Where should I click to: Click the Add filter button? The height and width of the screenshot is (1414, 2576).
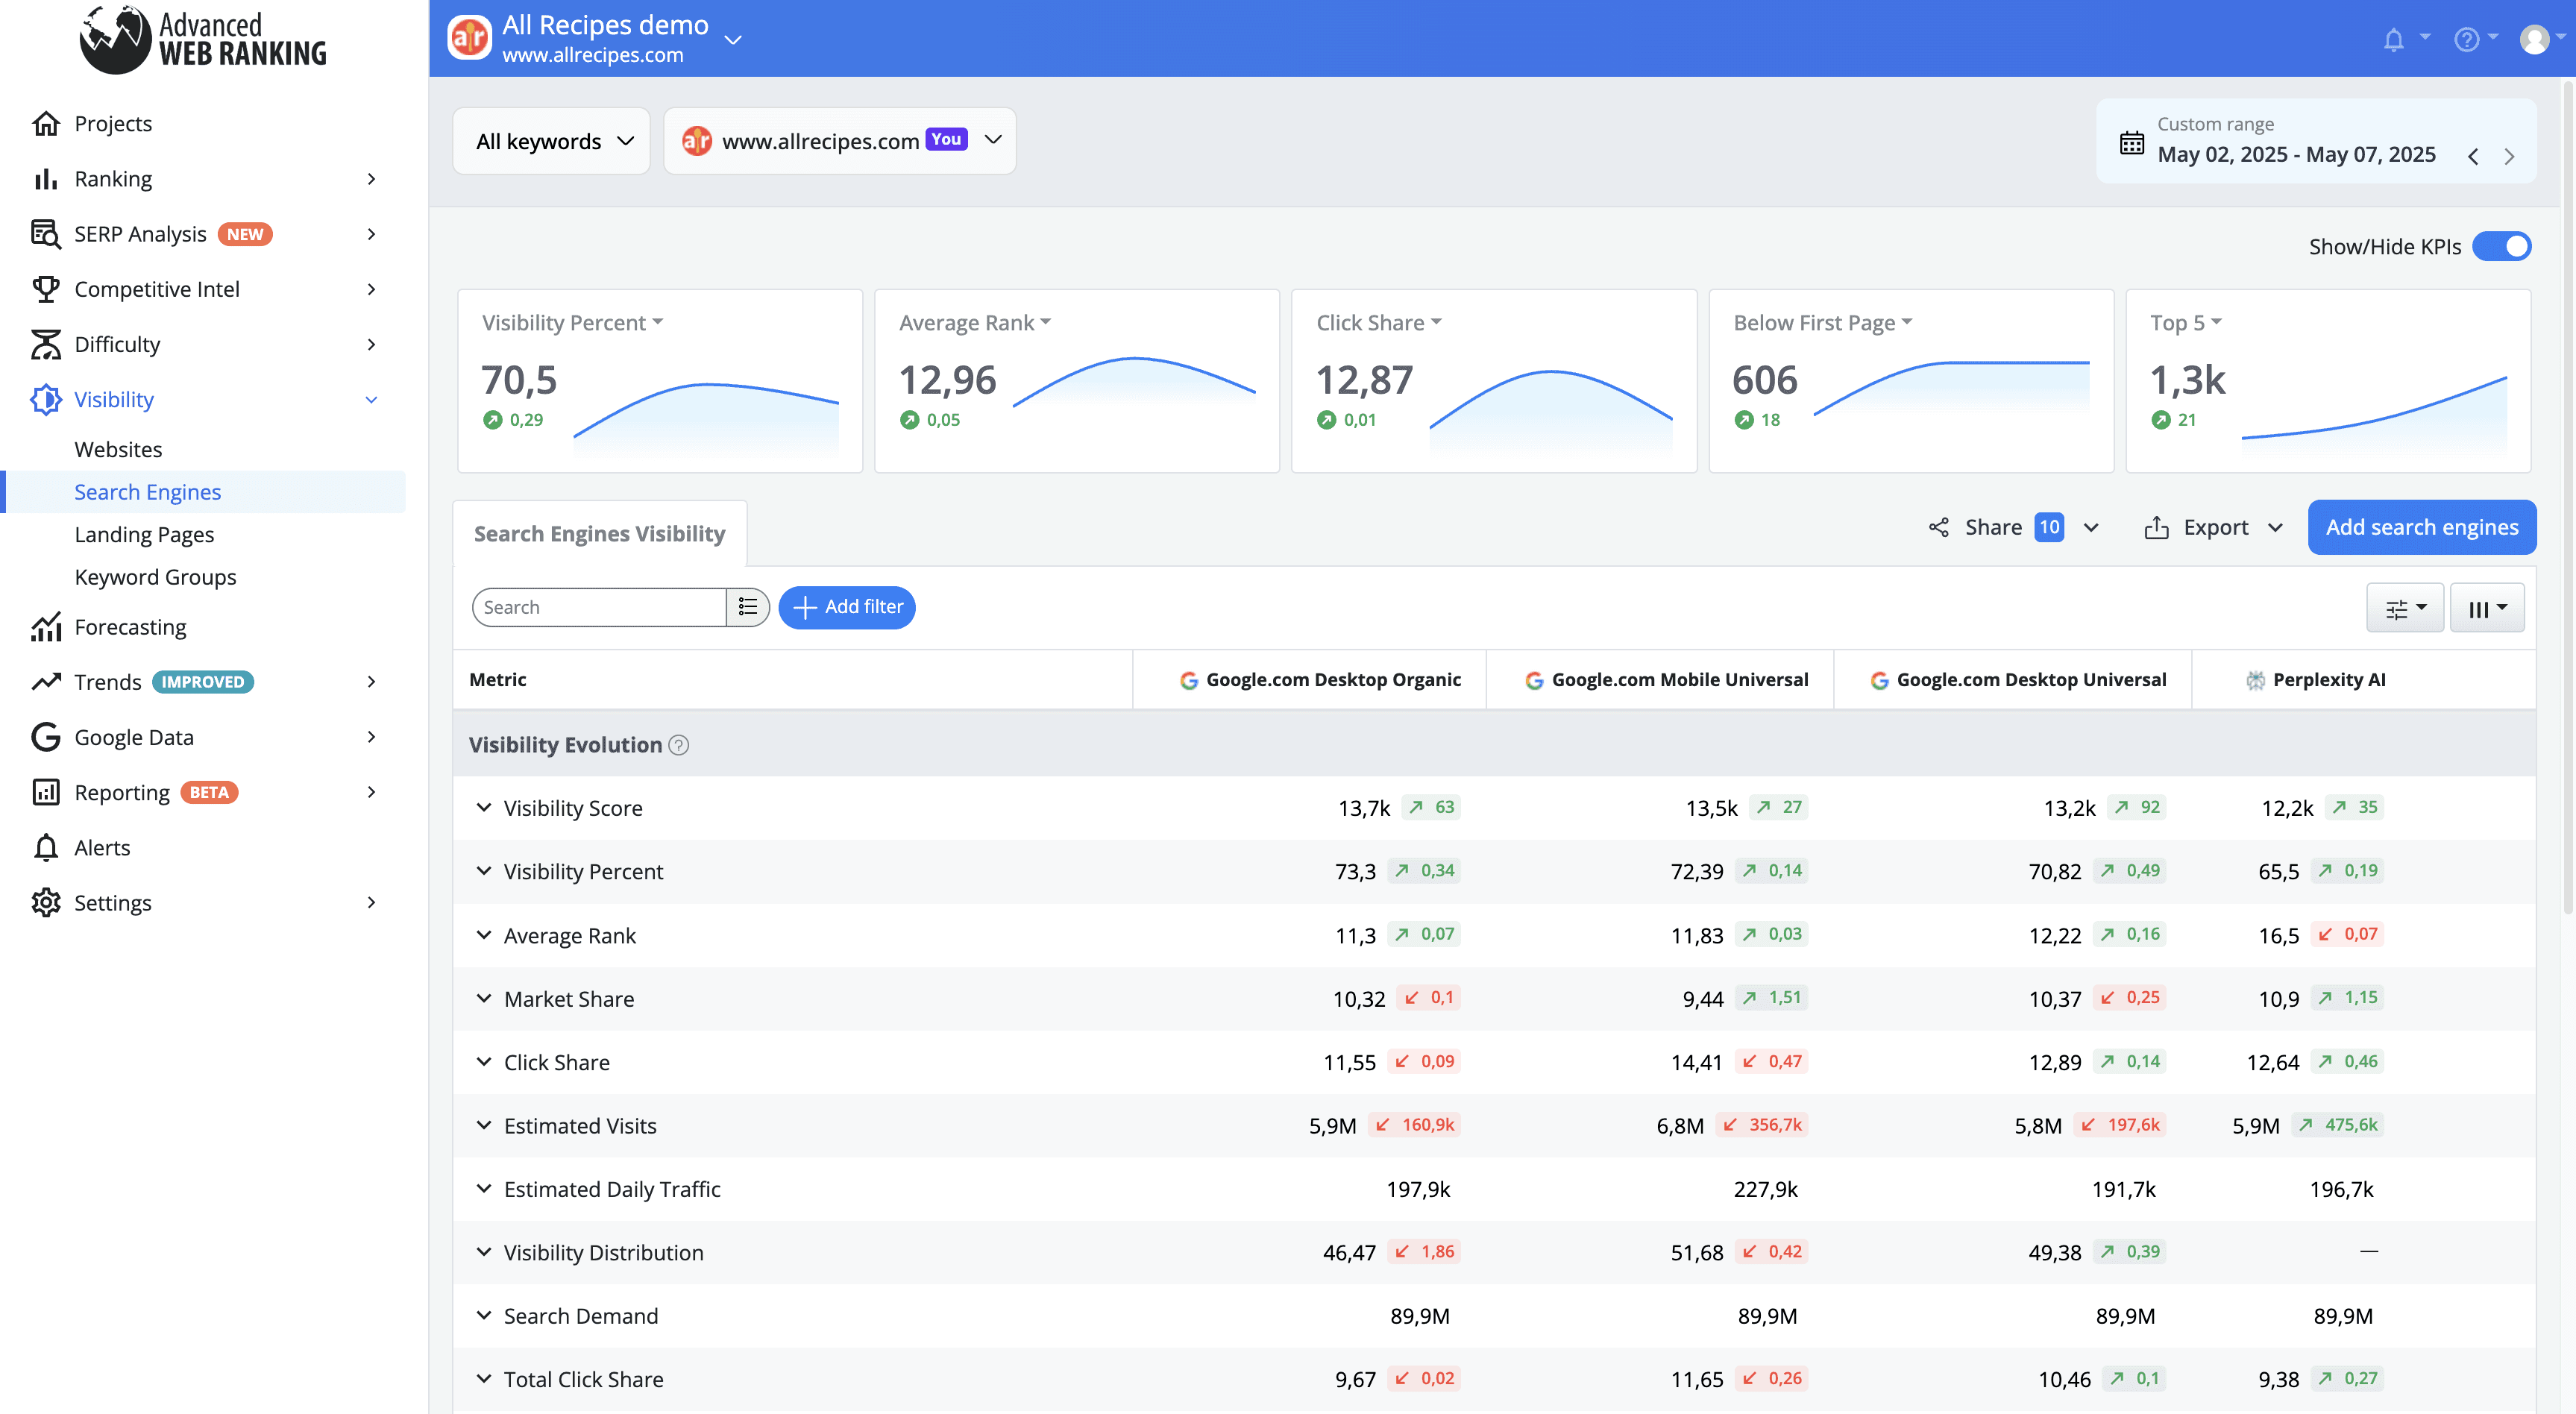click(x=846, y=607)
